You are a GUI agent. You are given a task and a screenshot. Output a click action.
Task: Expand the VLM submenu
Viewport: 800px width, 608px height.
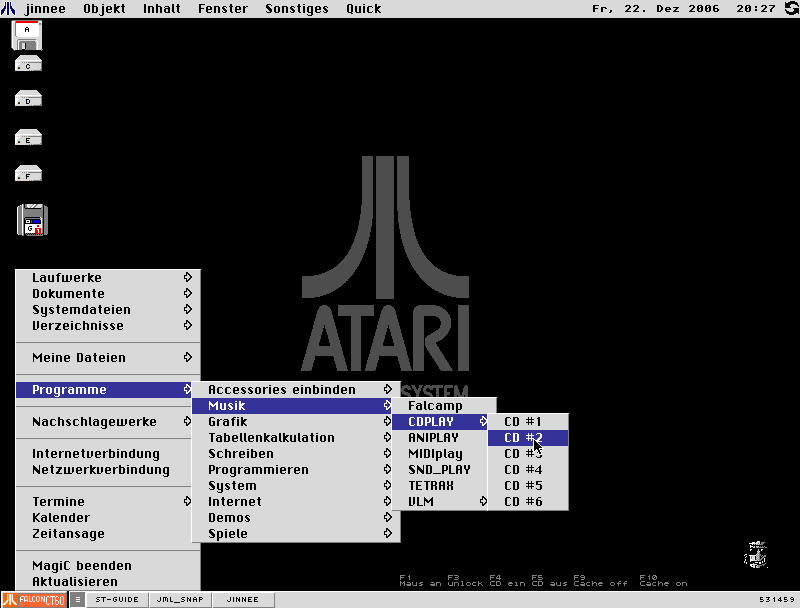point(440,501)
